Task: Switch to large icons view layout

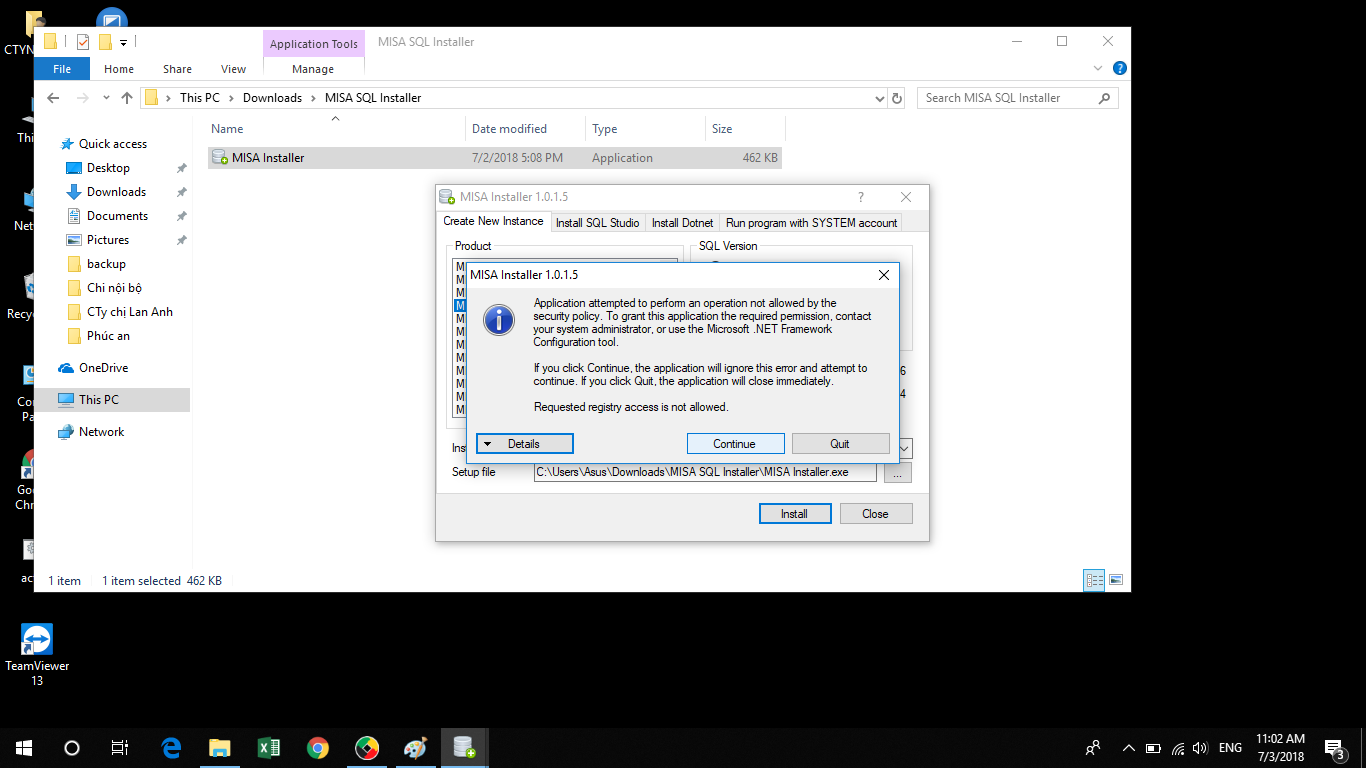Action: pos(1116,580)
